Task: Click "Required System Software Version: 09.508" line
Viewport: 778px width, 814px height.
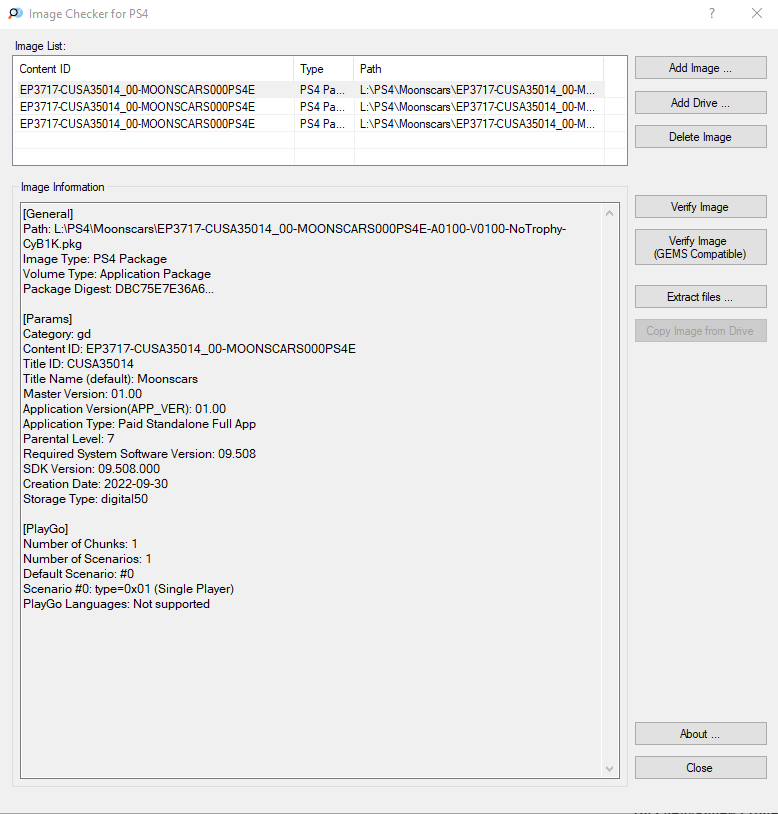Action: pyautogui.click(x=140, y=454)
